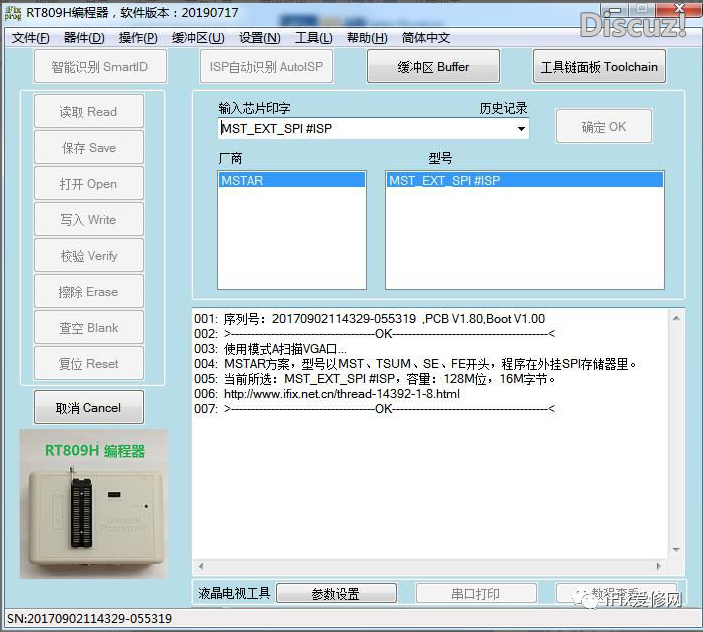Open the 工具链面板 Toolchain panel

point(599,66)
